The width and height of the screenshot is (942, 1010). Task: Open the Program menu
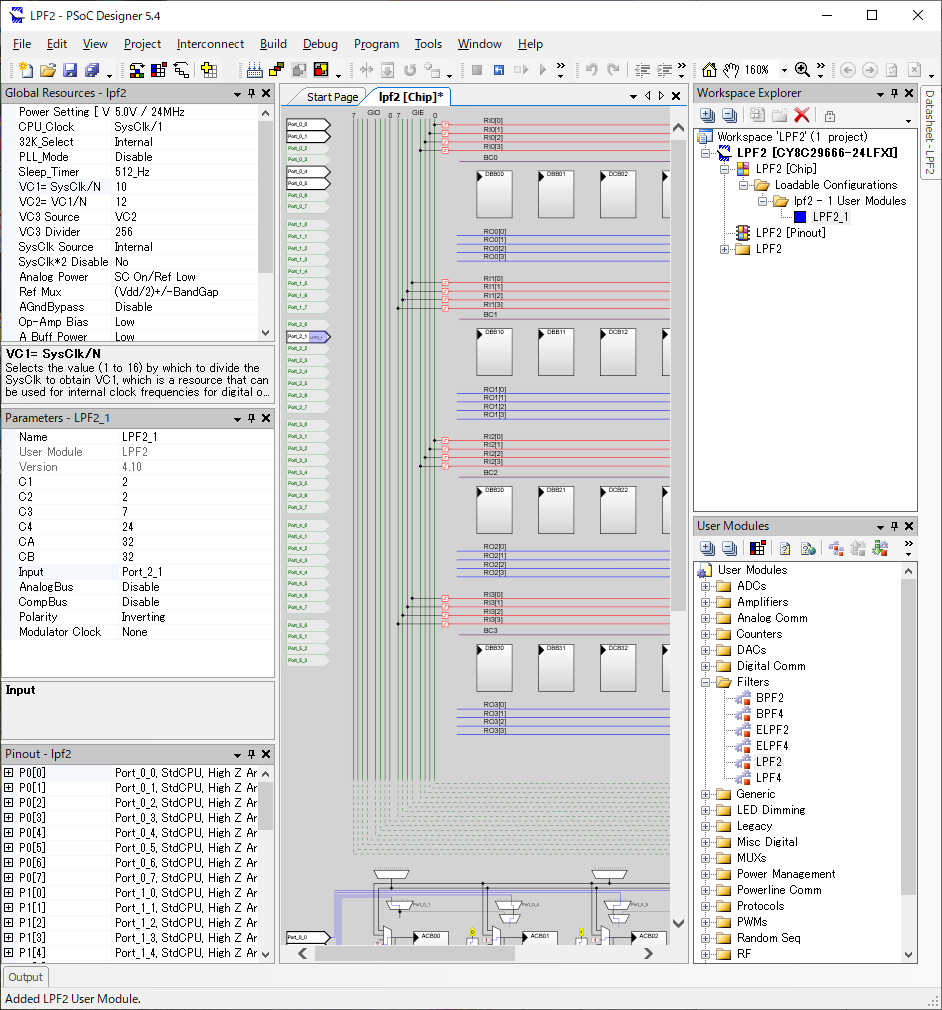pos(376,44)
